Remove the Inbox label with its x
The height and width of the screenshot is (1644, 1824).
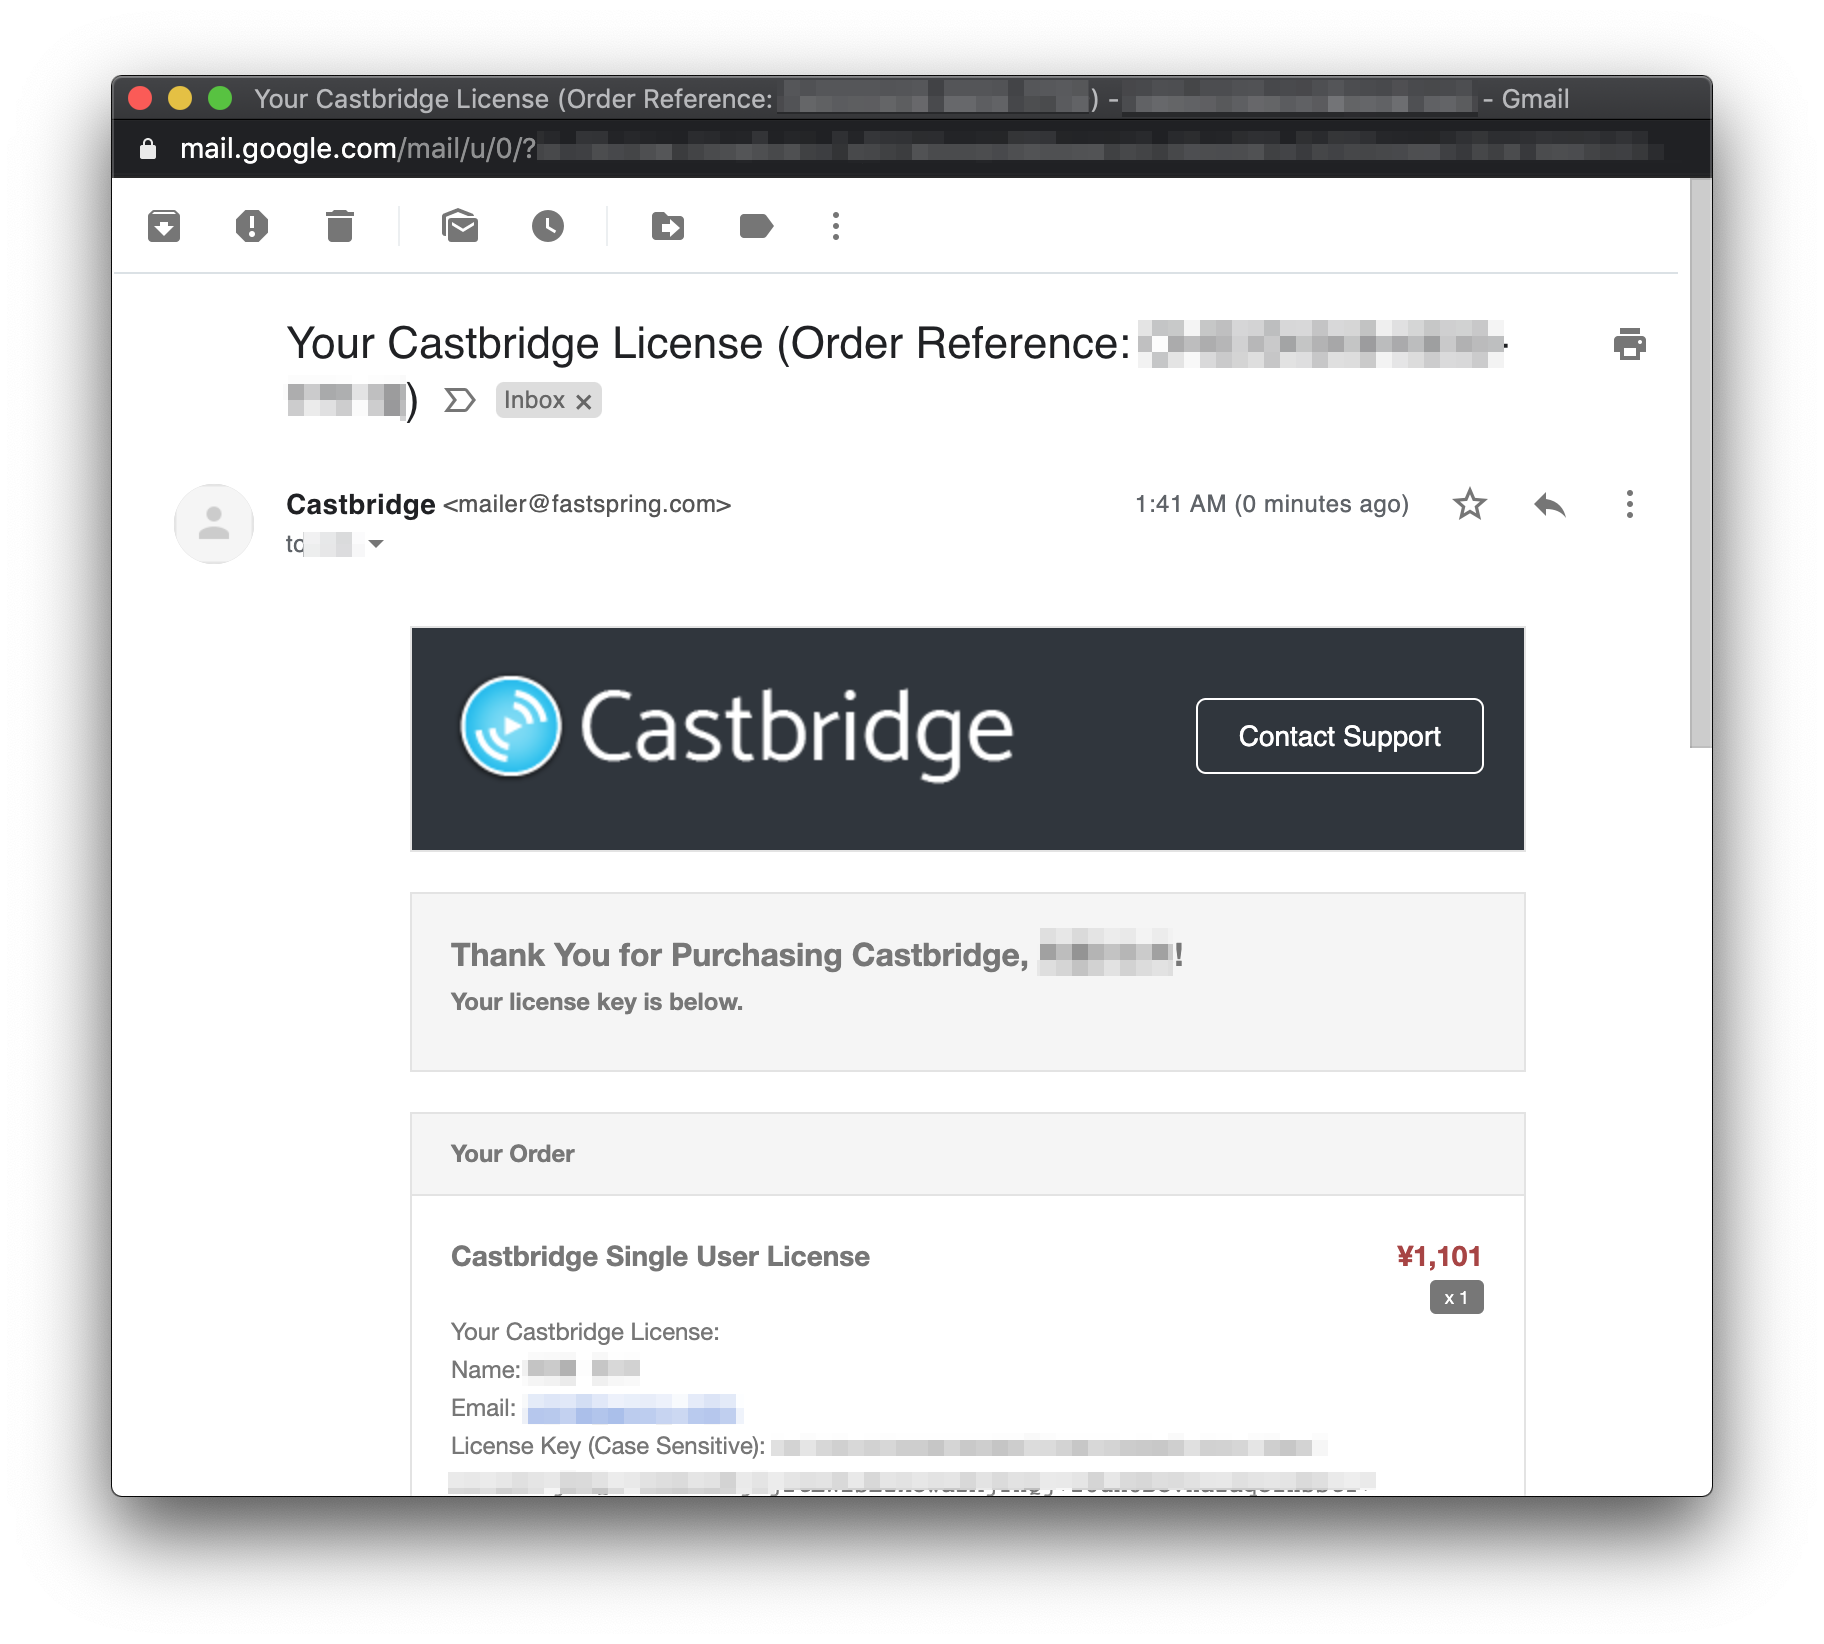pos(584,401)
